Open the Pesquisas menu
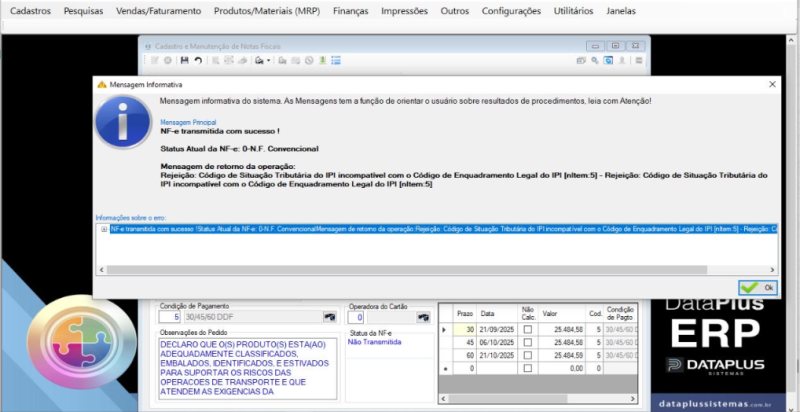 coord(83,11)
